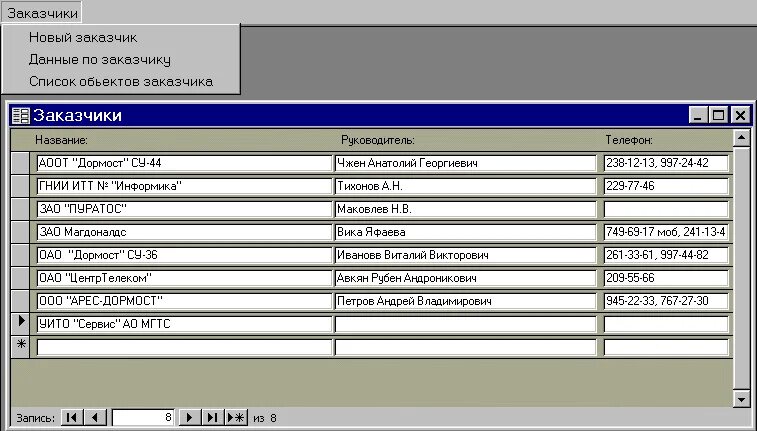This screenshot has height=431, width=757.
Task: Select the row selector for ЗАО "ПУРАТОС"
Action: click(x=20, y=209)
